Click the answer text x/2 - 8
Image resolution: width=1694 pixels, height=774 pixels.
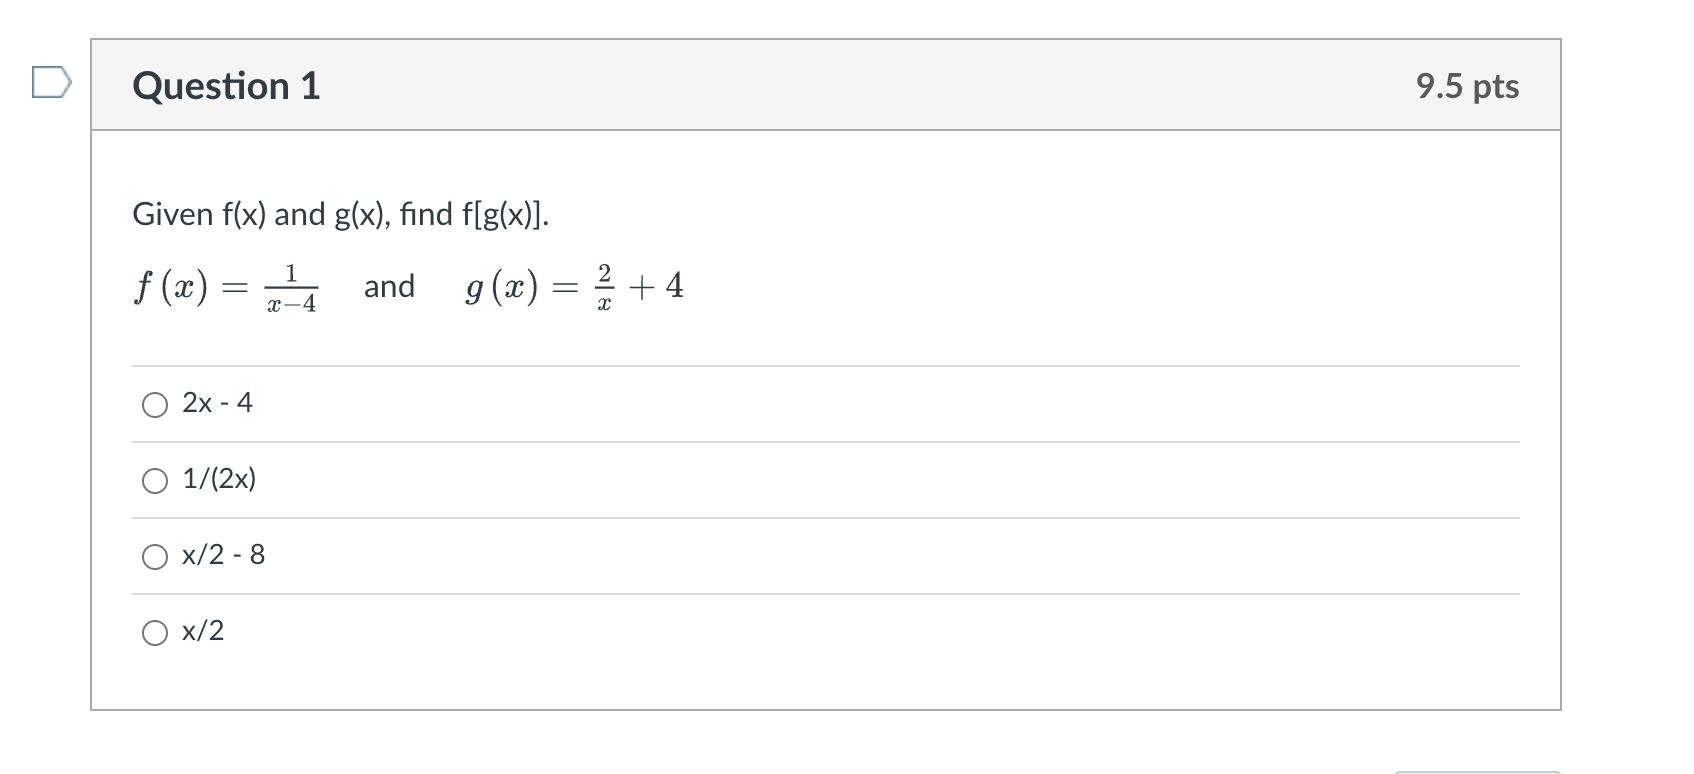tap(222, 556)
